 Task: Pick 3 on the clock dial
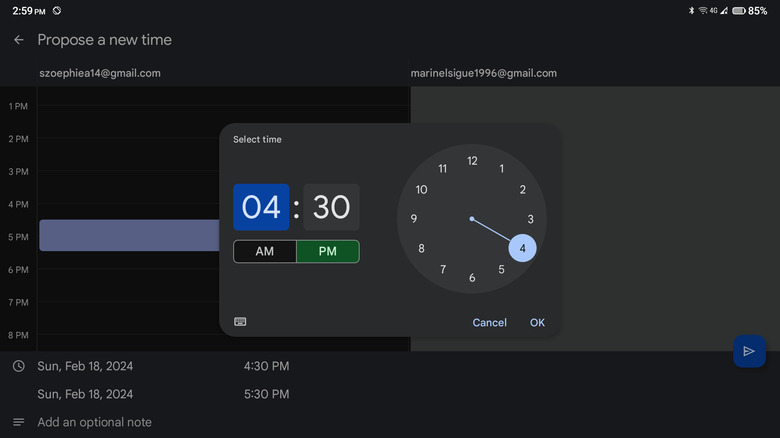coord(531,219)
